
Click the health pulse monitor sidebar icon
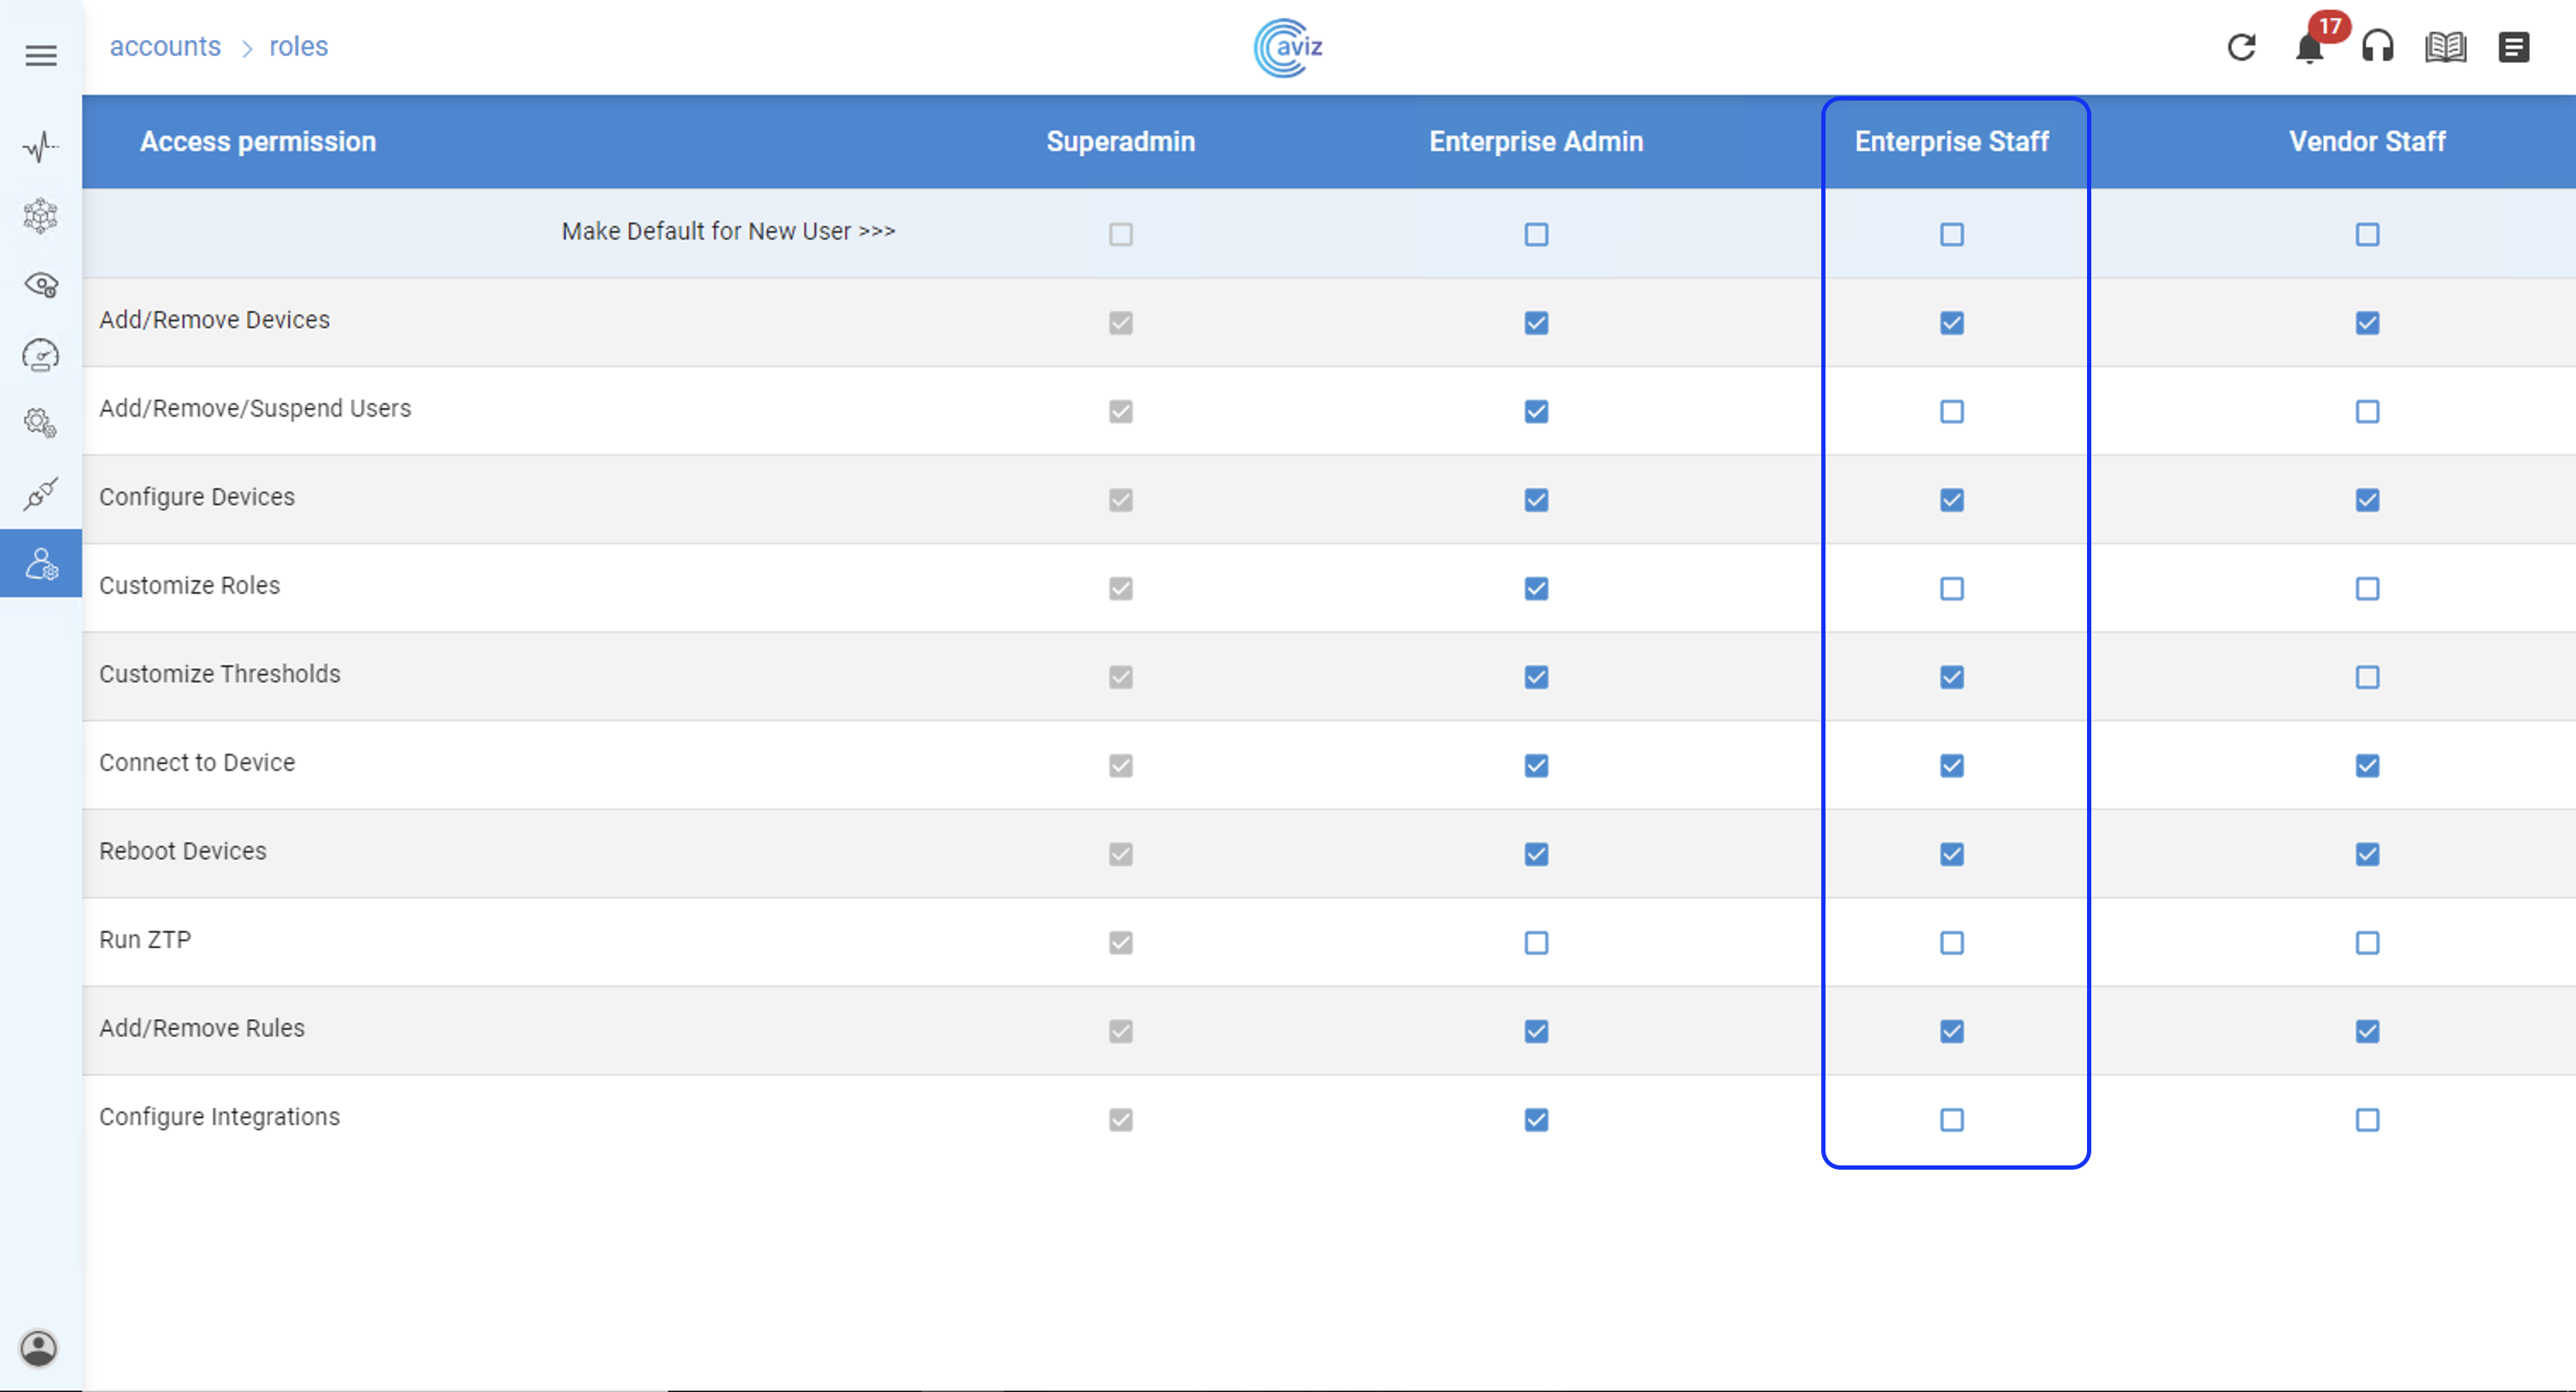click(x=41, y=147)
